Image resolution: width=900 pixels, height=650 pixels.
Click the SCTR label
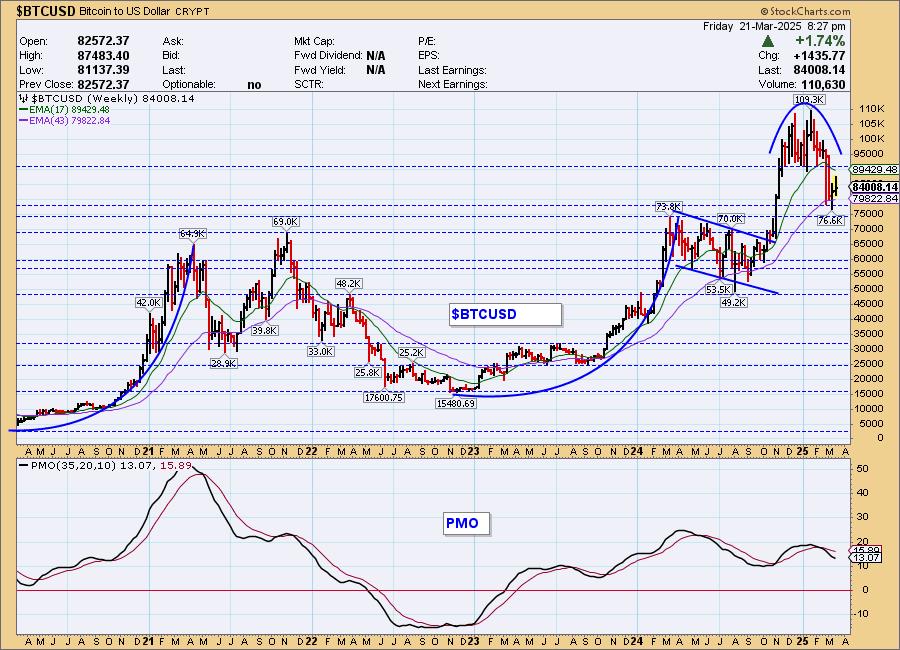pos(309,84)
